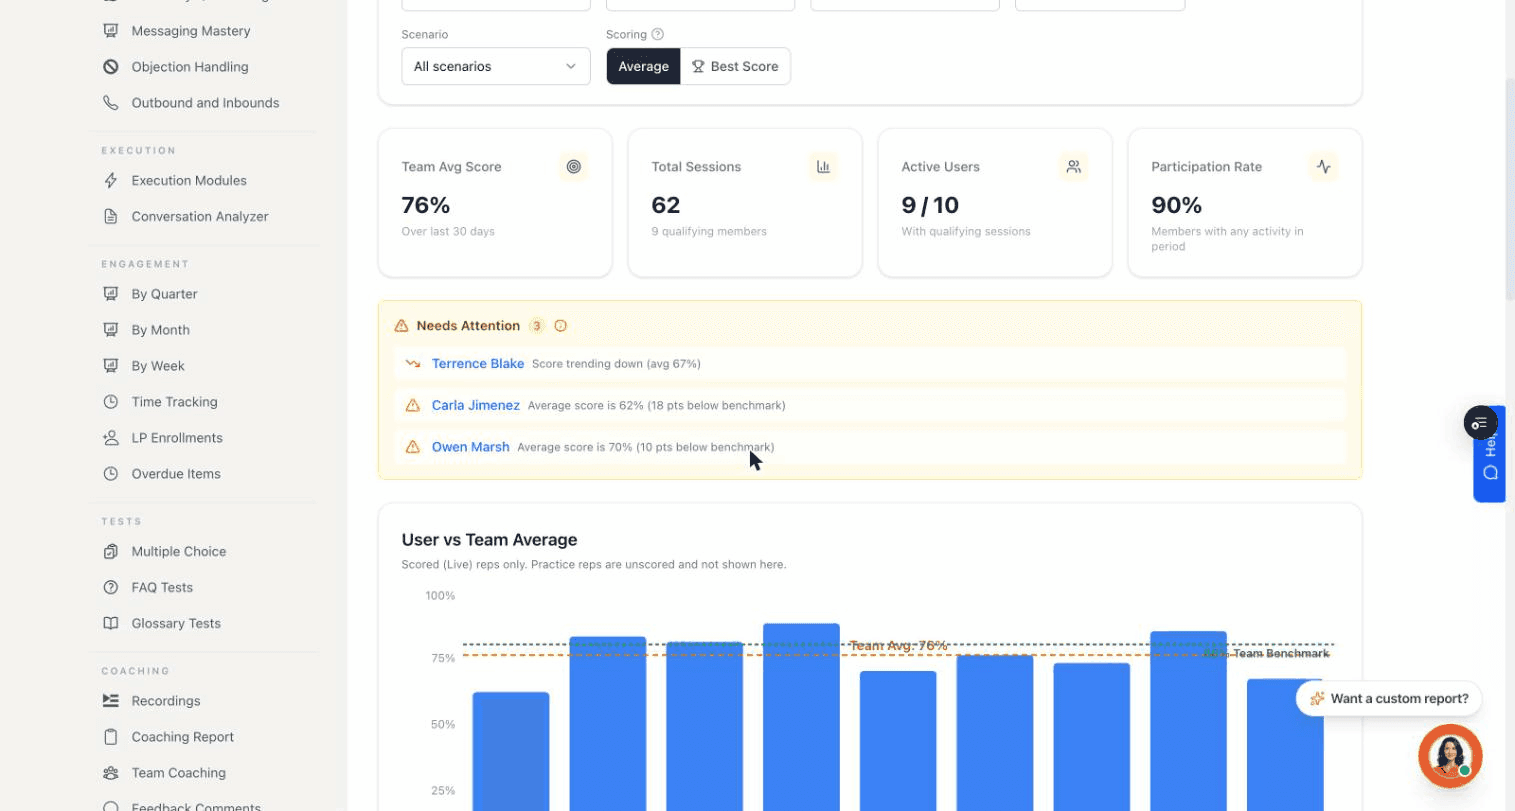
Task: Open Team Coaching page
Action: [178, 773]
